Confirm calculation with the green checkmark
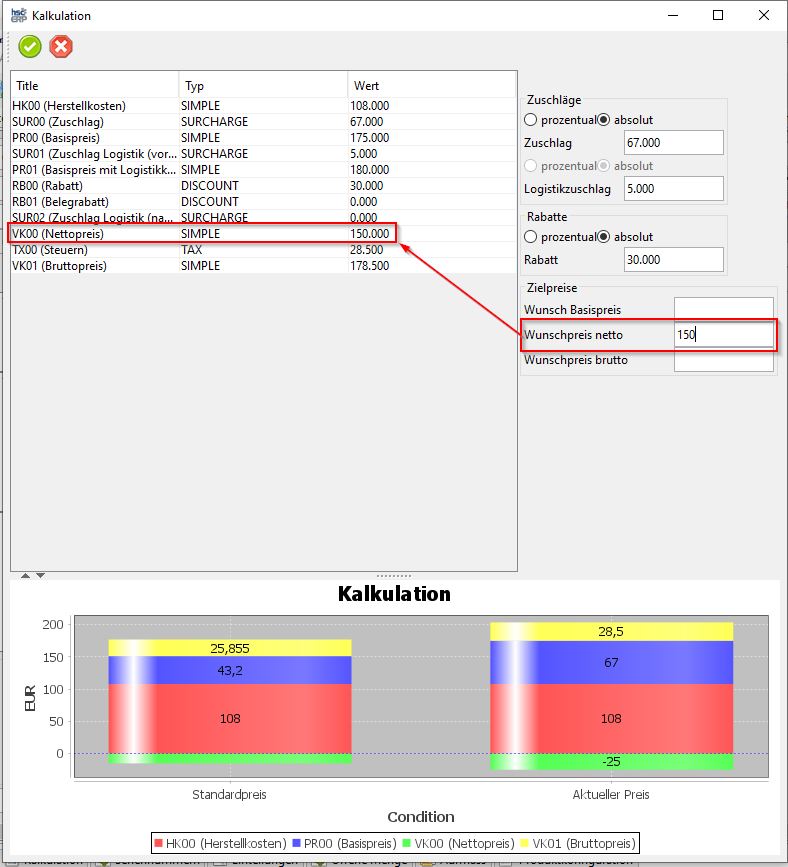 click(x=30, y=46)
